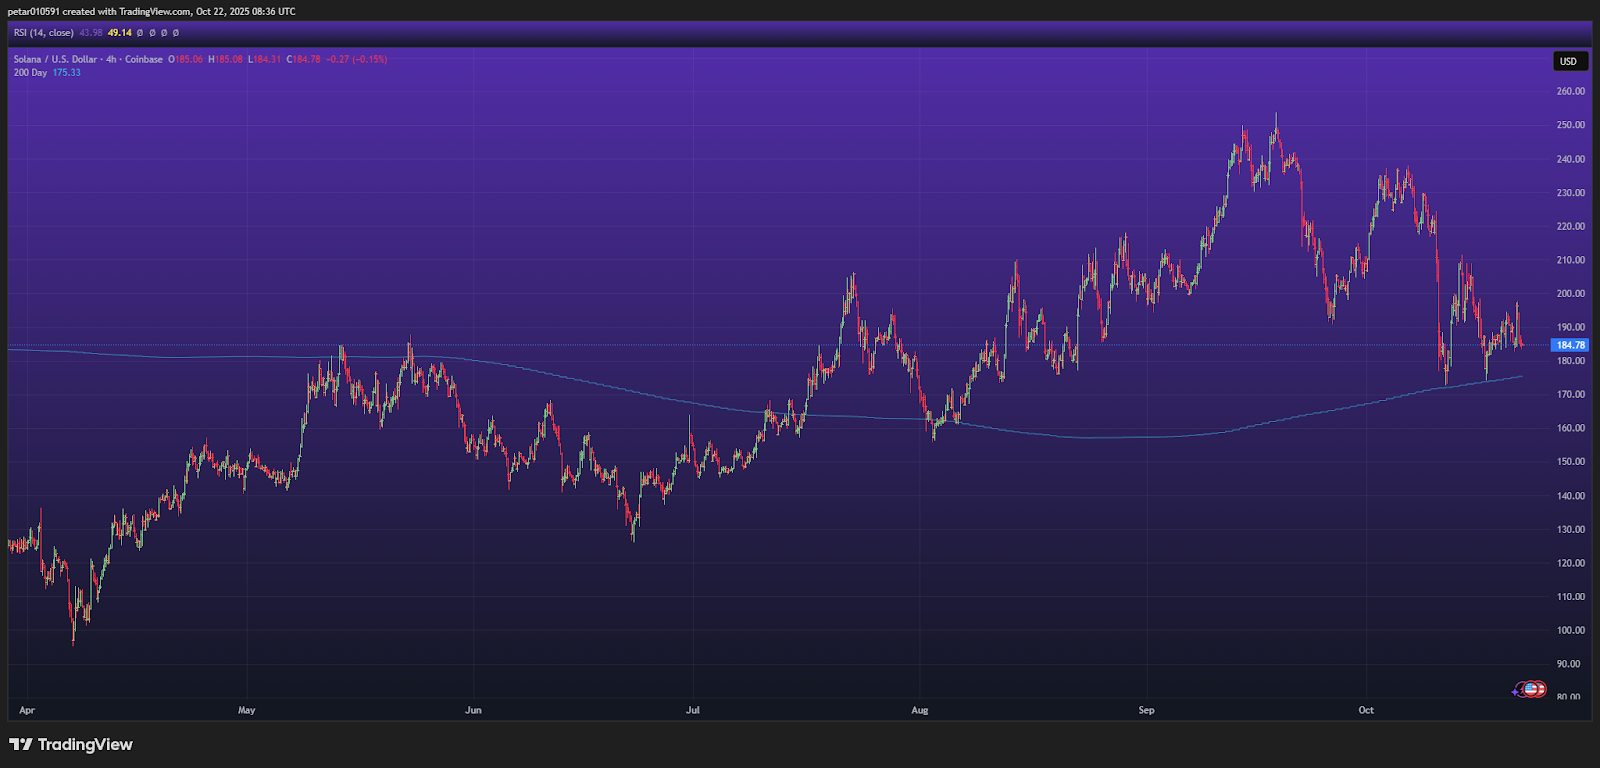Click the yellow 49.14 RSI value
This screenshot has height=768, width=1600.
[120, 33]
